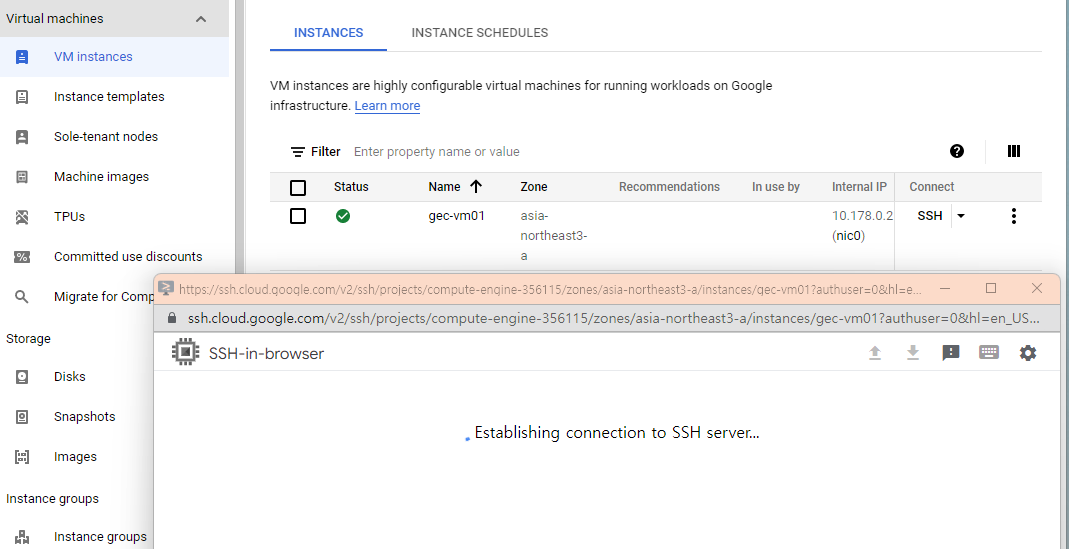Click the nic0 link under Internal IP
This screenshot has width=1069, height=549.
pos(849,236)
